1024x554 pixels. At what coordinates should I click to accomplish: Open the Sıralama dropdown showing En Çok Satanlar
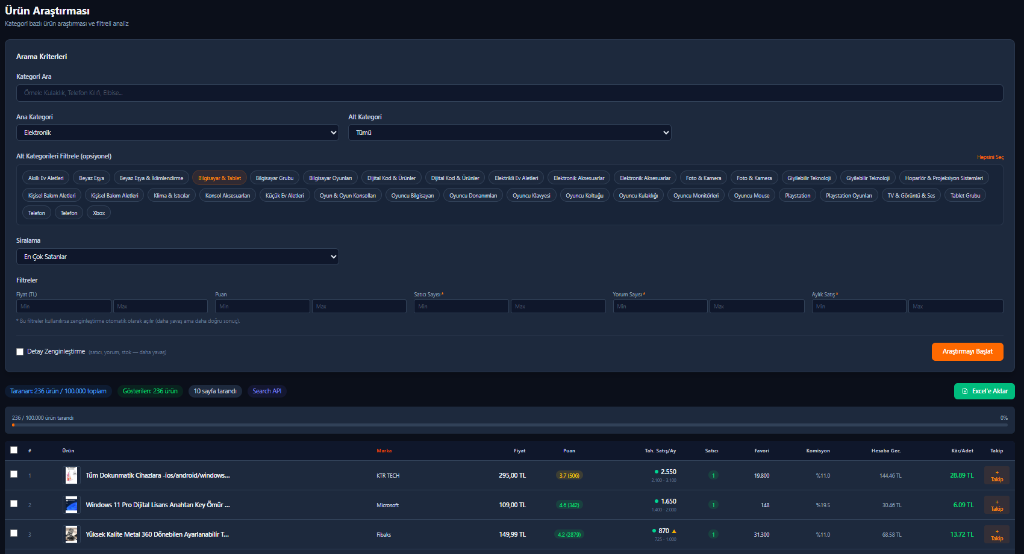[x=177, y=257]
